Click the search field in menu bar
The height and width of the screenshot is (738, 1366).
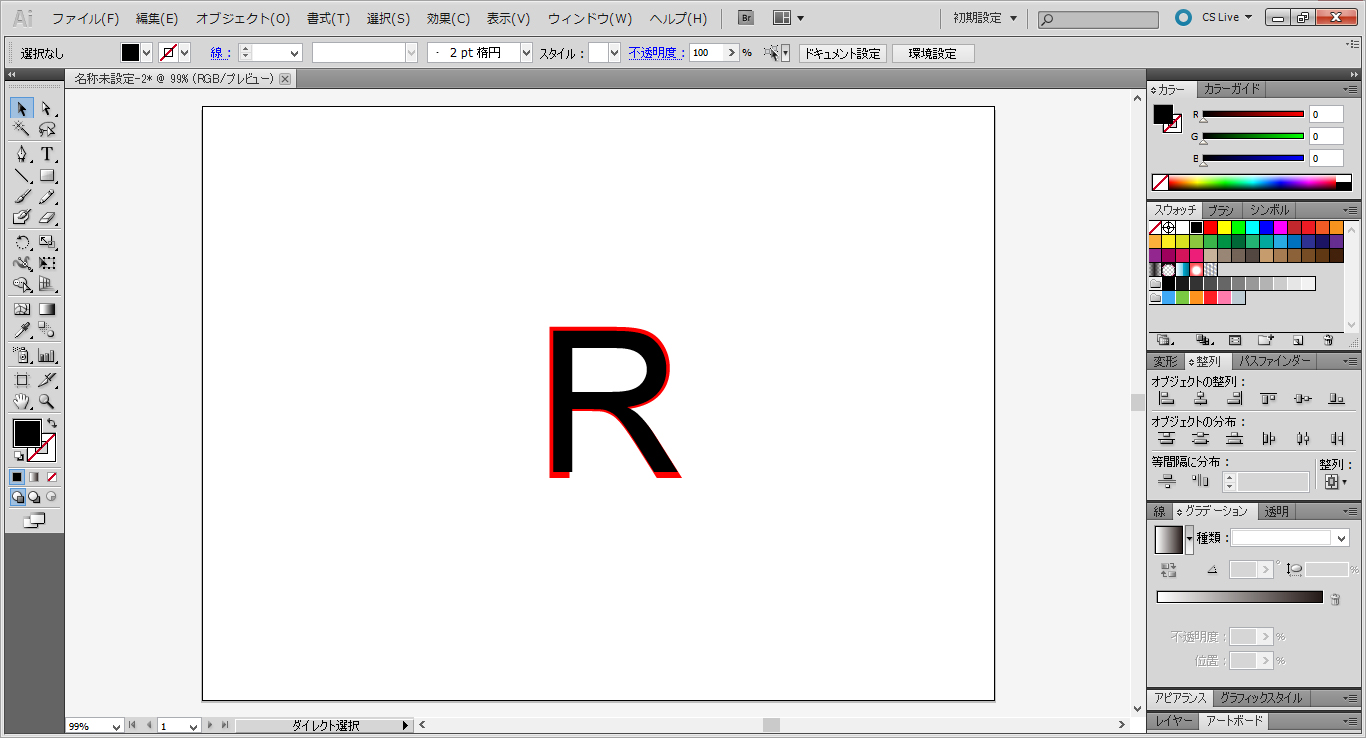[x=1098, y=19]
